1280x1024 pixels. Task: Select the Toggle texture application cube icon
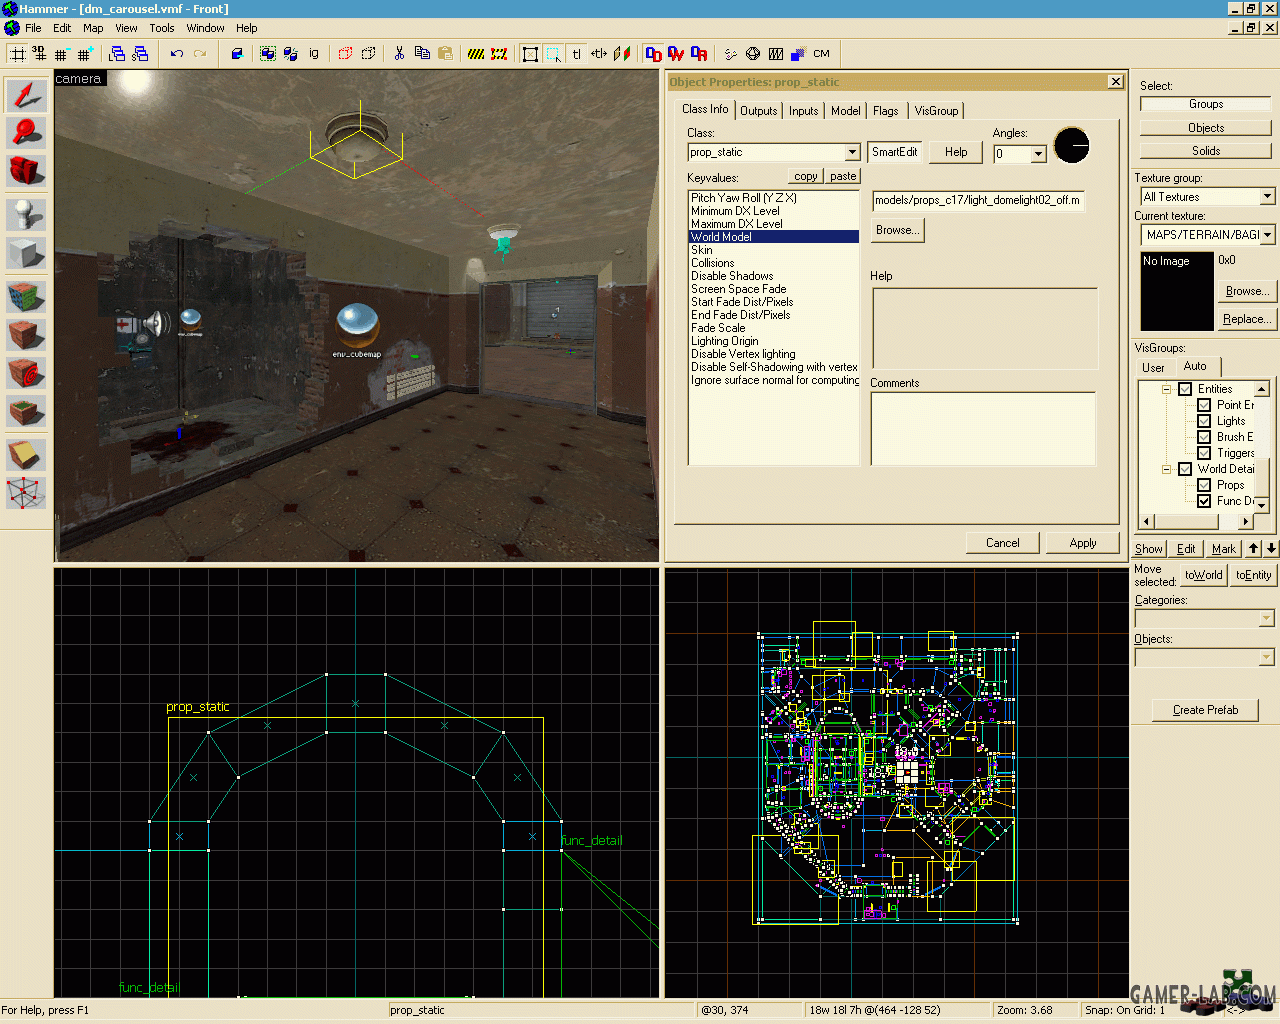pyautogui.click(x=26, y=297)
